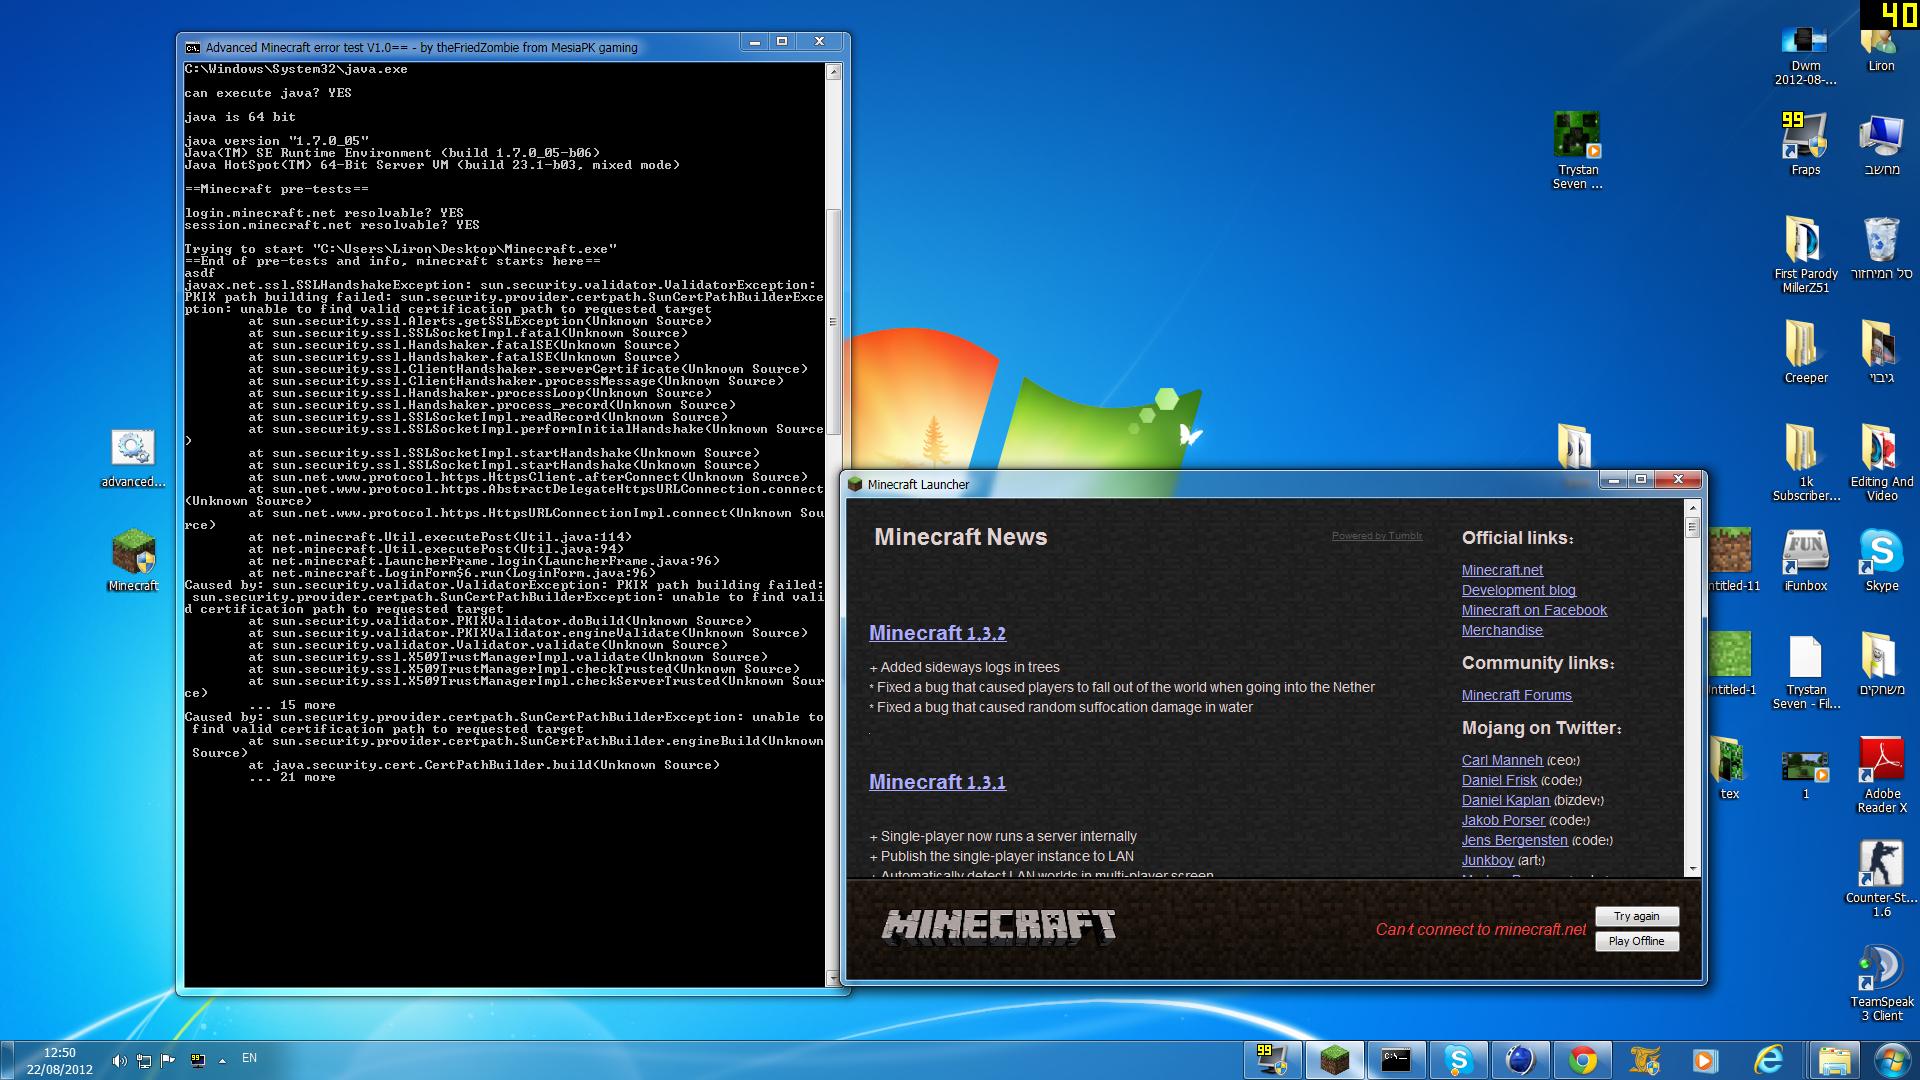Viewport: 1920px width, 1080px height.
Task: Open the Minecraft Forums link
Action: click(1516, 695)
